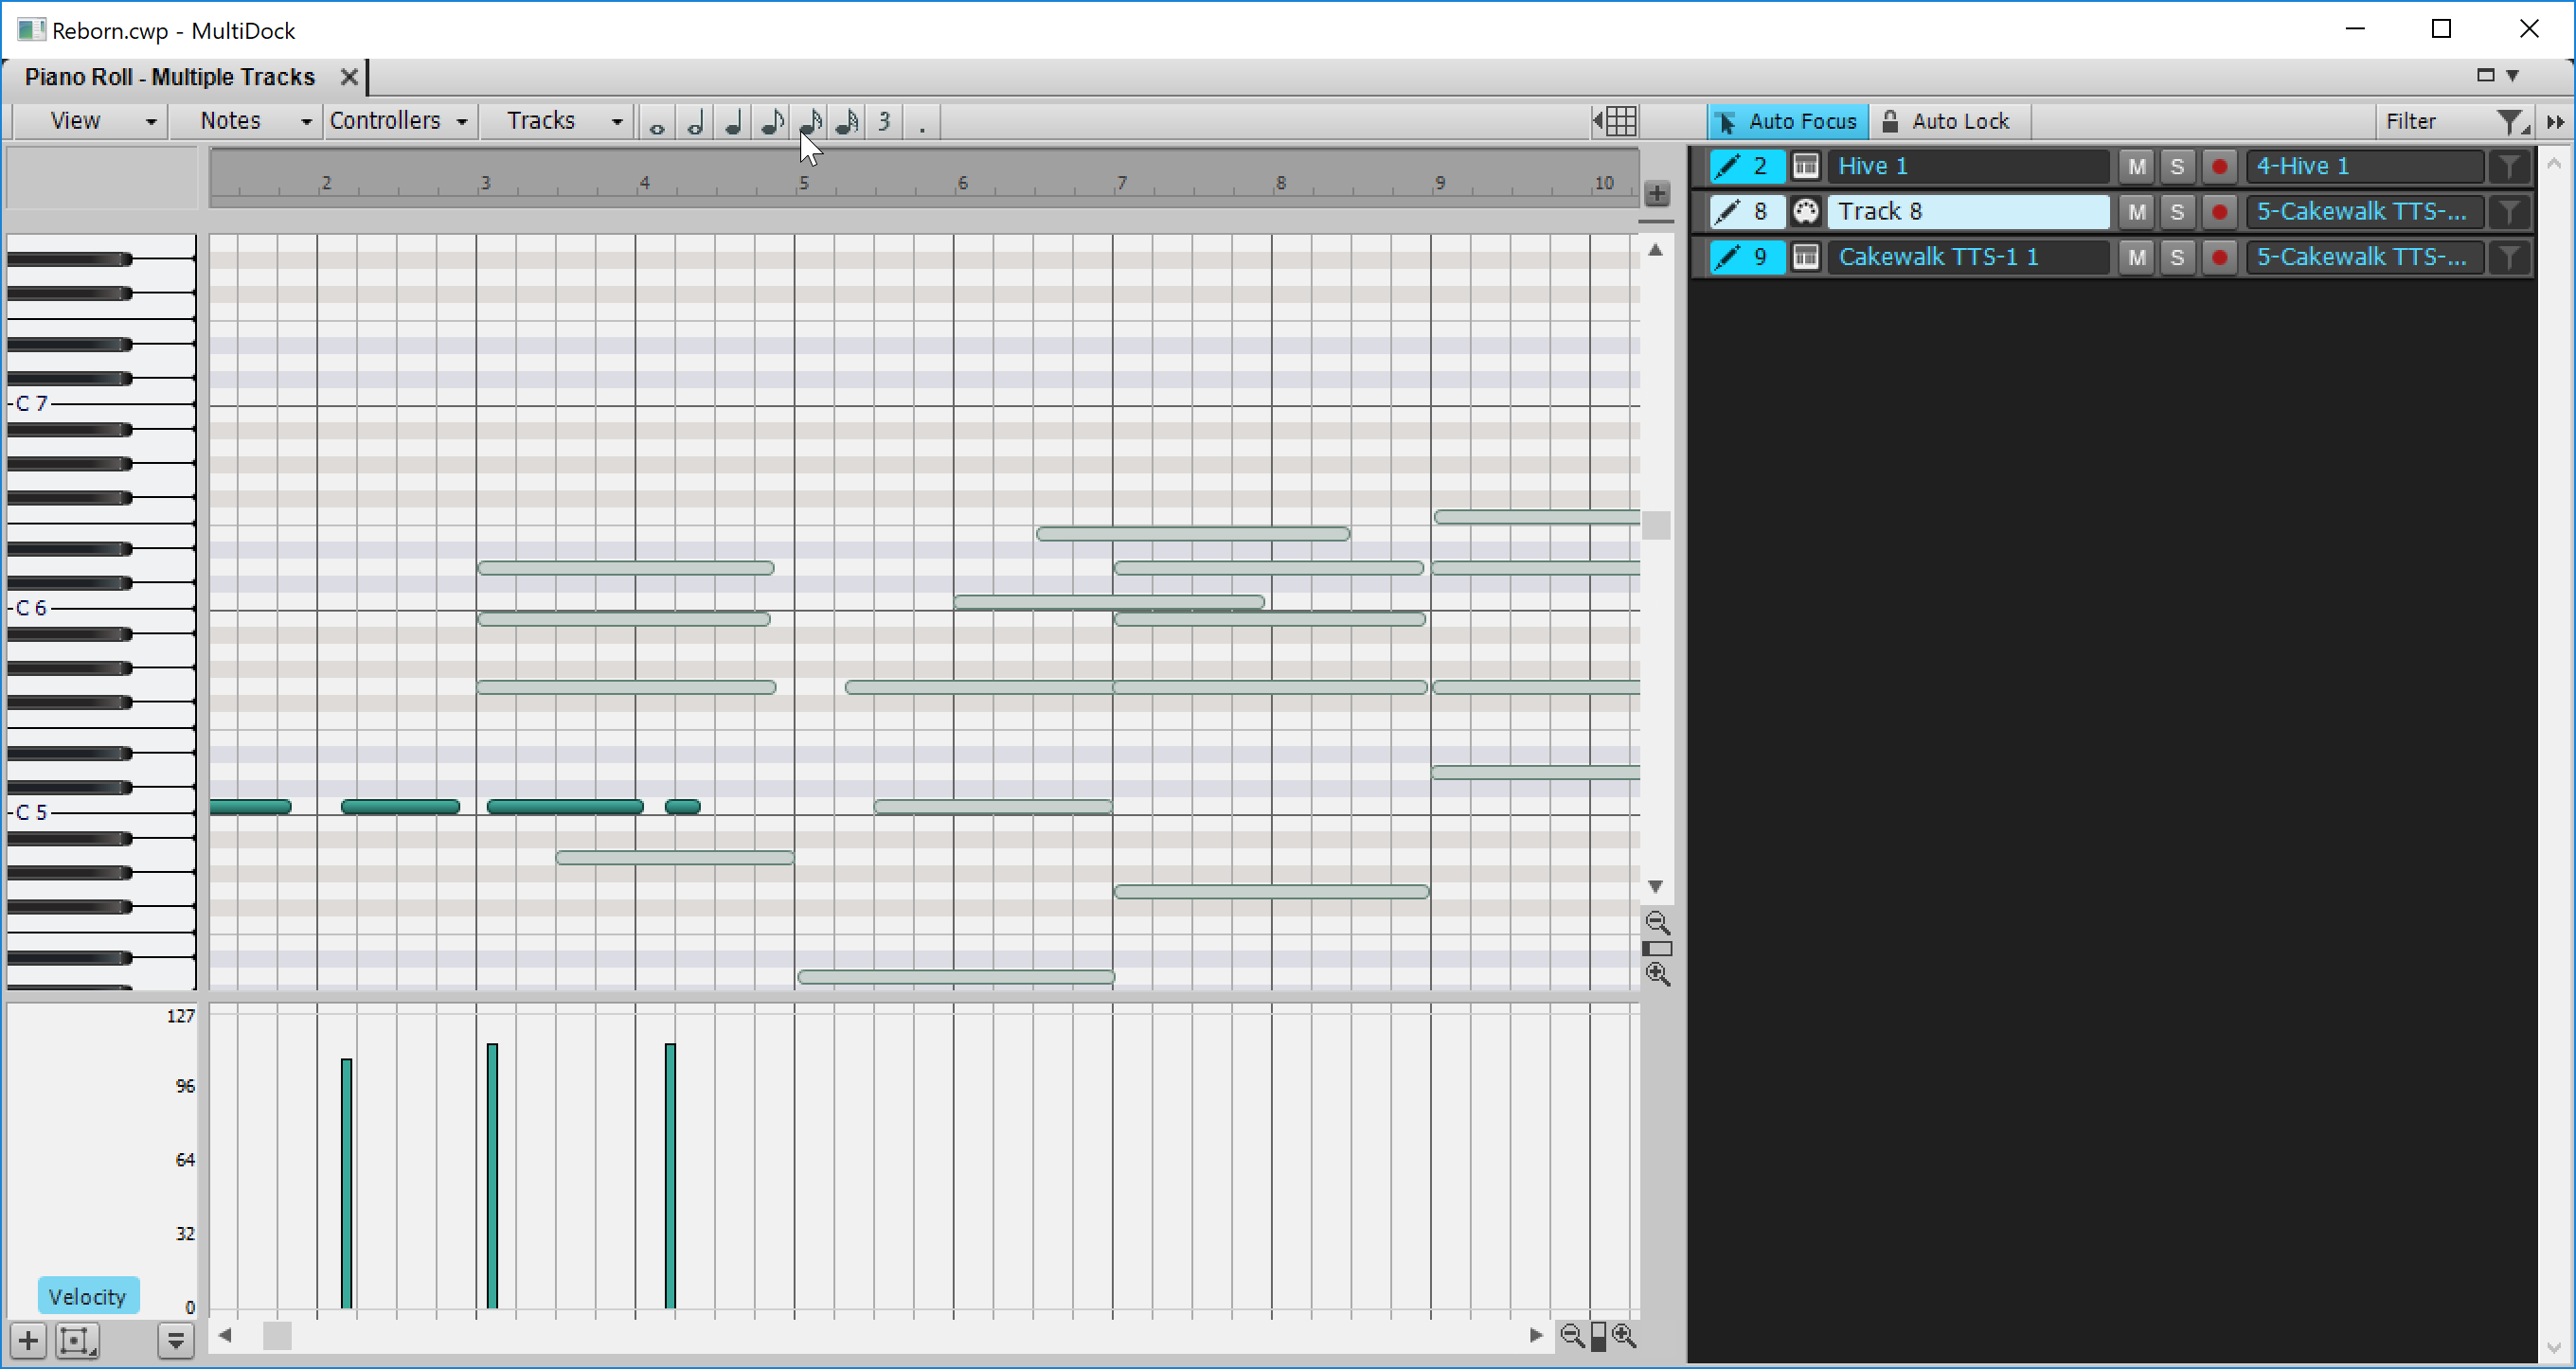The width and height of the screenshot is (2576, 1369).
Task: Select the Filter menu option
Action: tap(2414, 121)
